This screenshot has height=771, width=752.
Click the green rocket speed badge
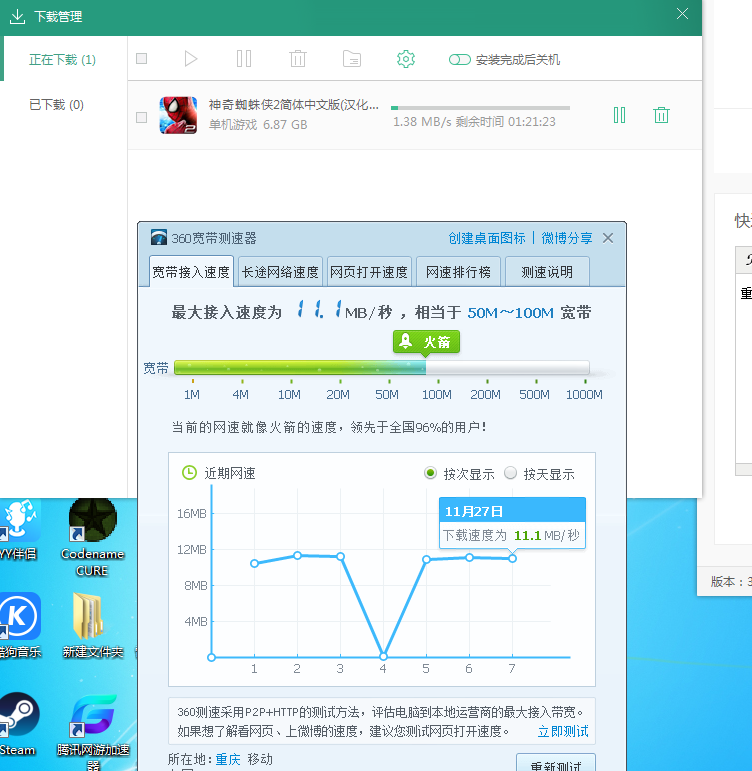[x=426, y=342]
